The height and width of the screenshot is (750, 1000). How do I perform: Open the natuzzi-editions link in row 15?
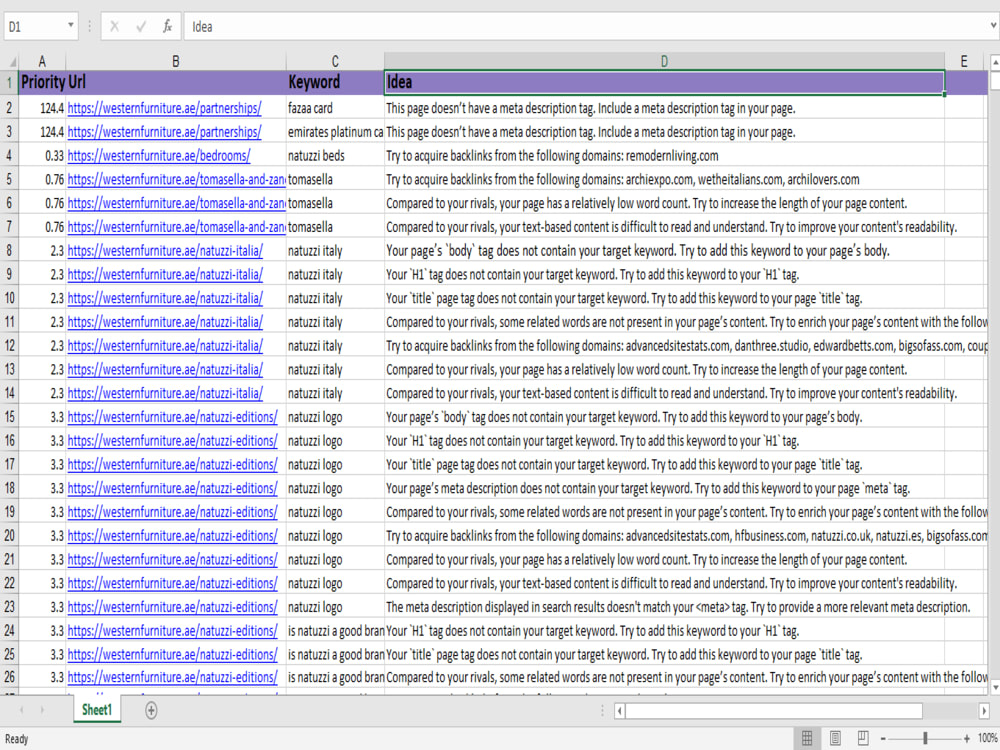click(172, 417)
